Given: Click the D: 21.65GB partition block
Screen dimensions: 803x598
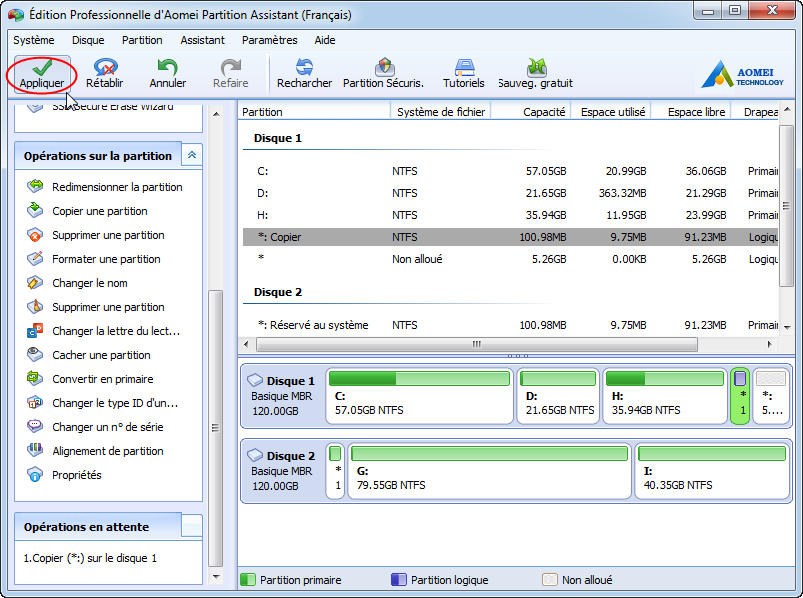Looking at the screenshot, I should click(558, 396).
